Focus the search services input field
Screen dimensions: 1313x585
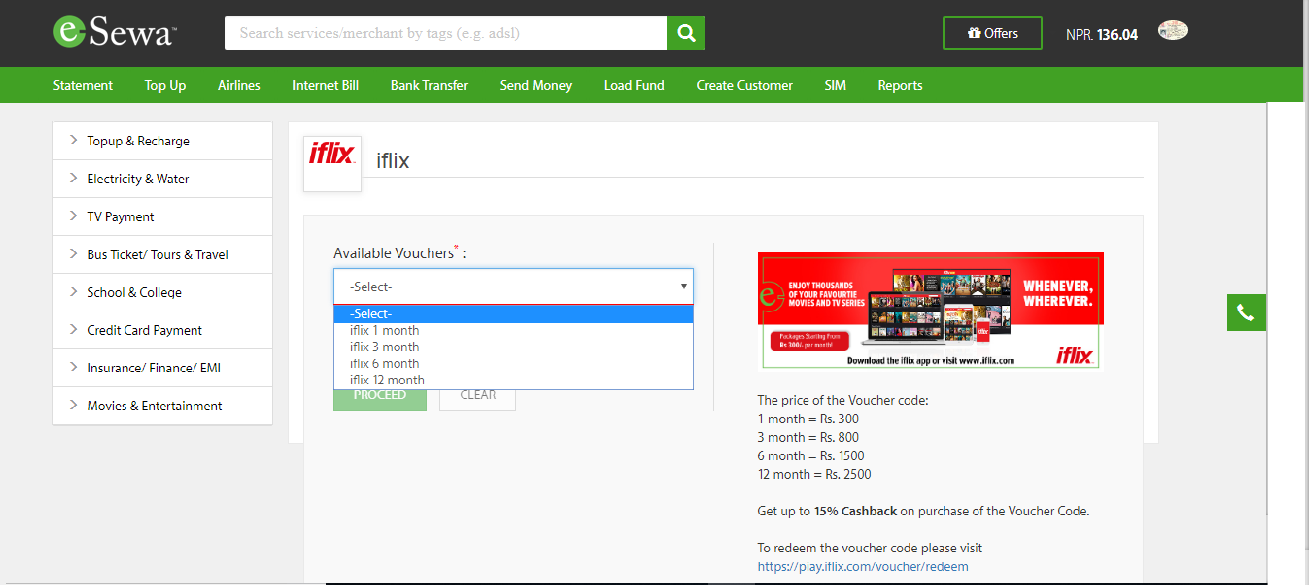(446, 33)
